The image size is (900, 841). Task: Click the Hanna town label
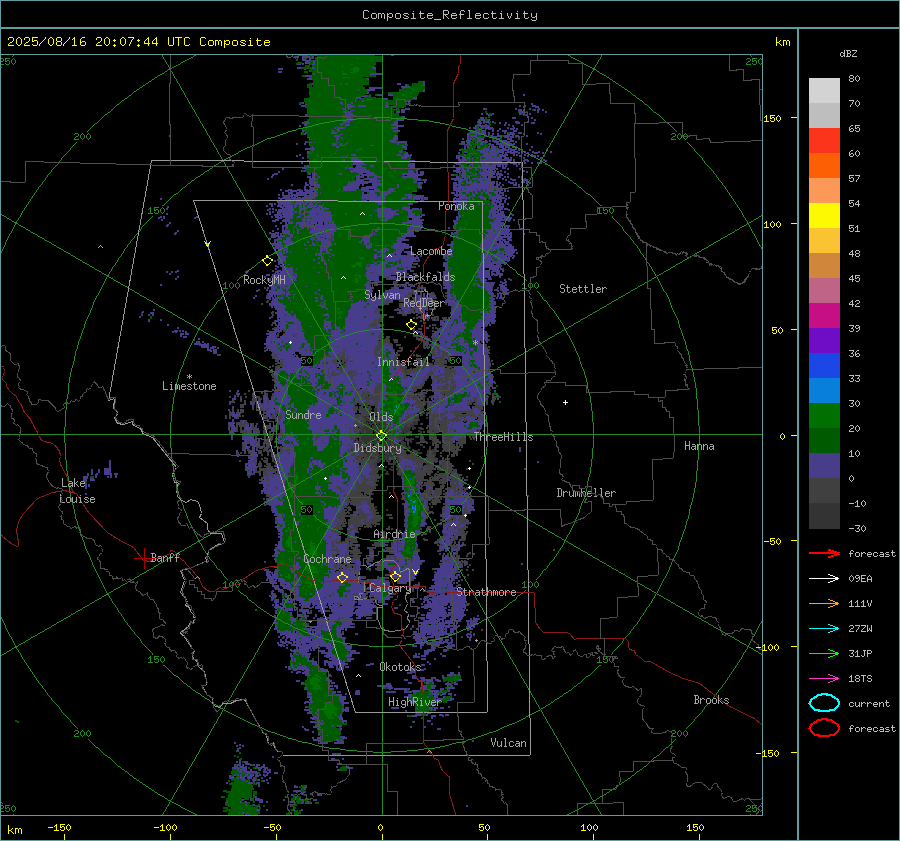click(x=699, y=446)
